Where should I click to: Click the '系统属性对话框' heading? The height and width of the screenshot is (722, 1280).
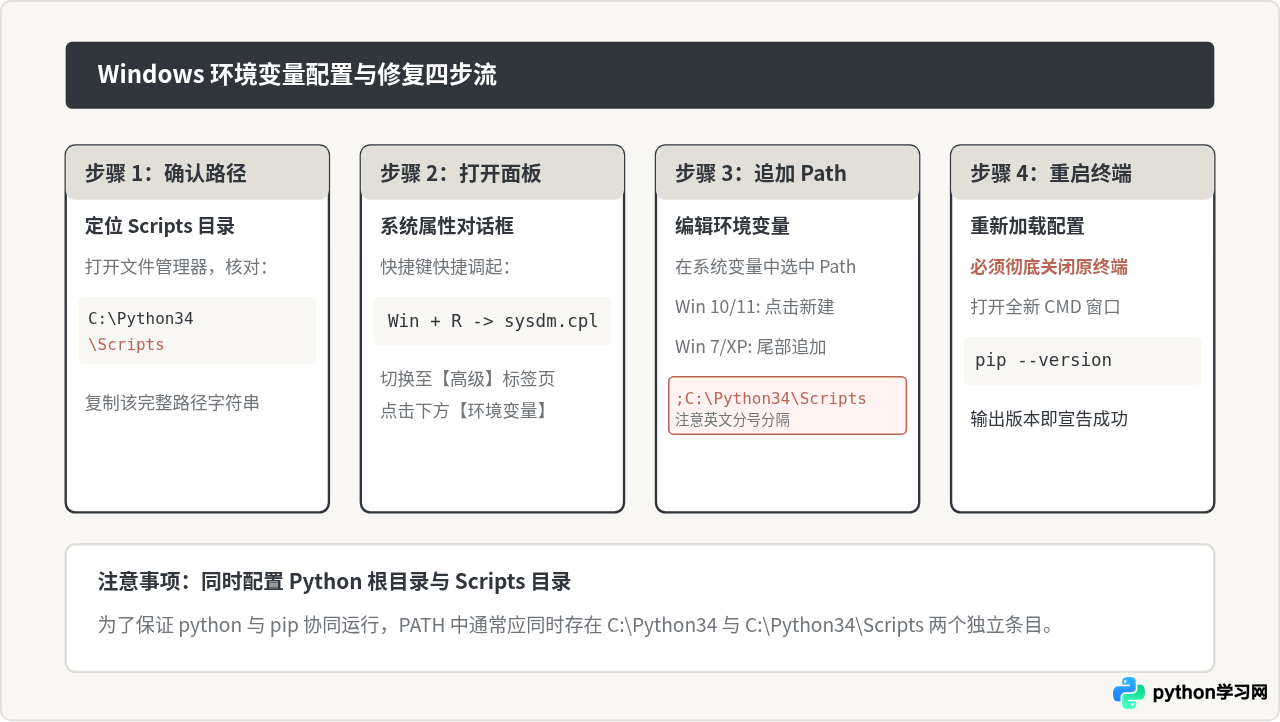click(447, 226)
